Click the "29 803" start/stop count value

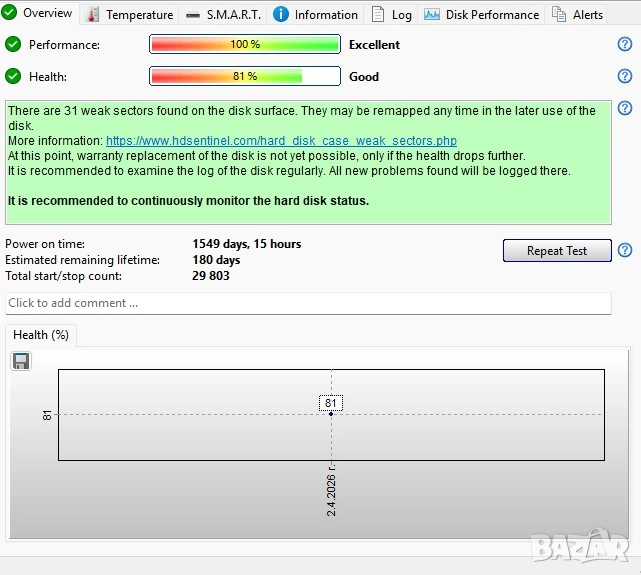coord(211,276)
